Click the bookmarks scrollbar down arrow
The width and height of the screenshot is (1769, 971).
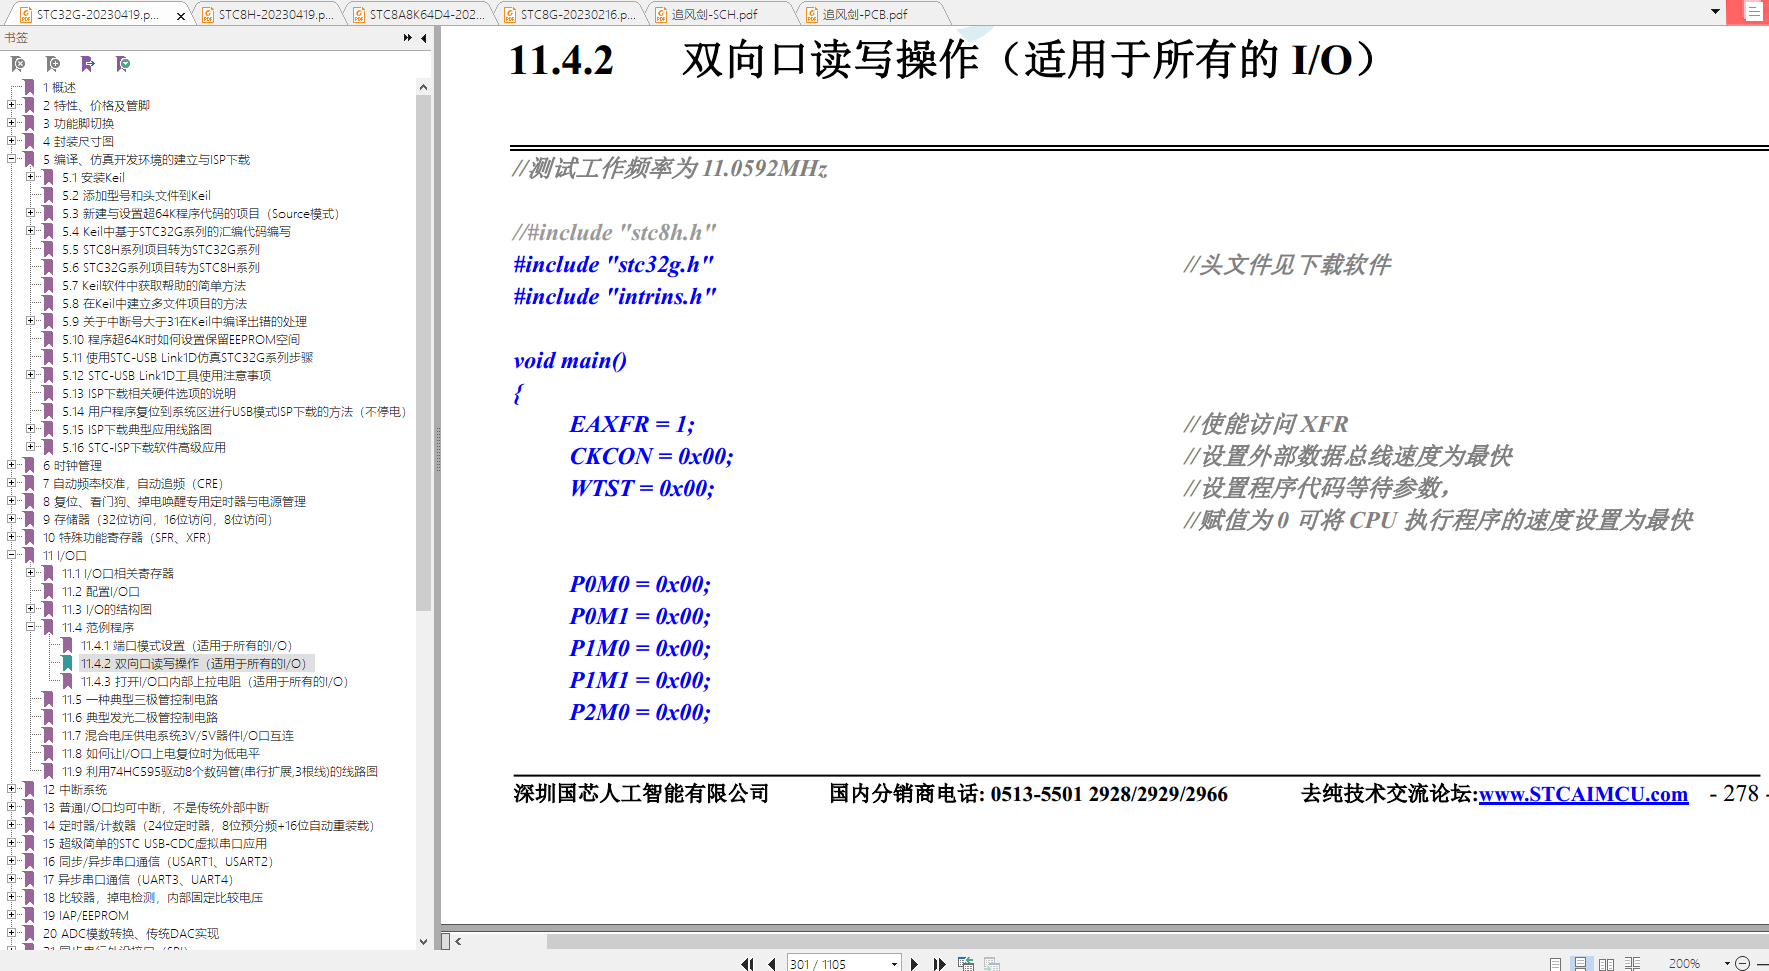point(424,941)
